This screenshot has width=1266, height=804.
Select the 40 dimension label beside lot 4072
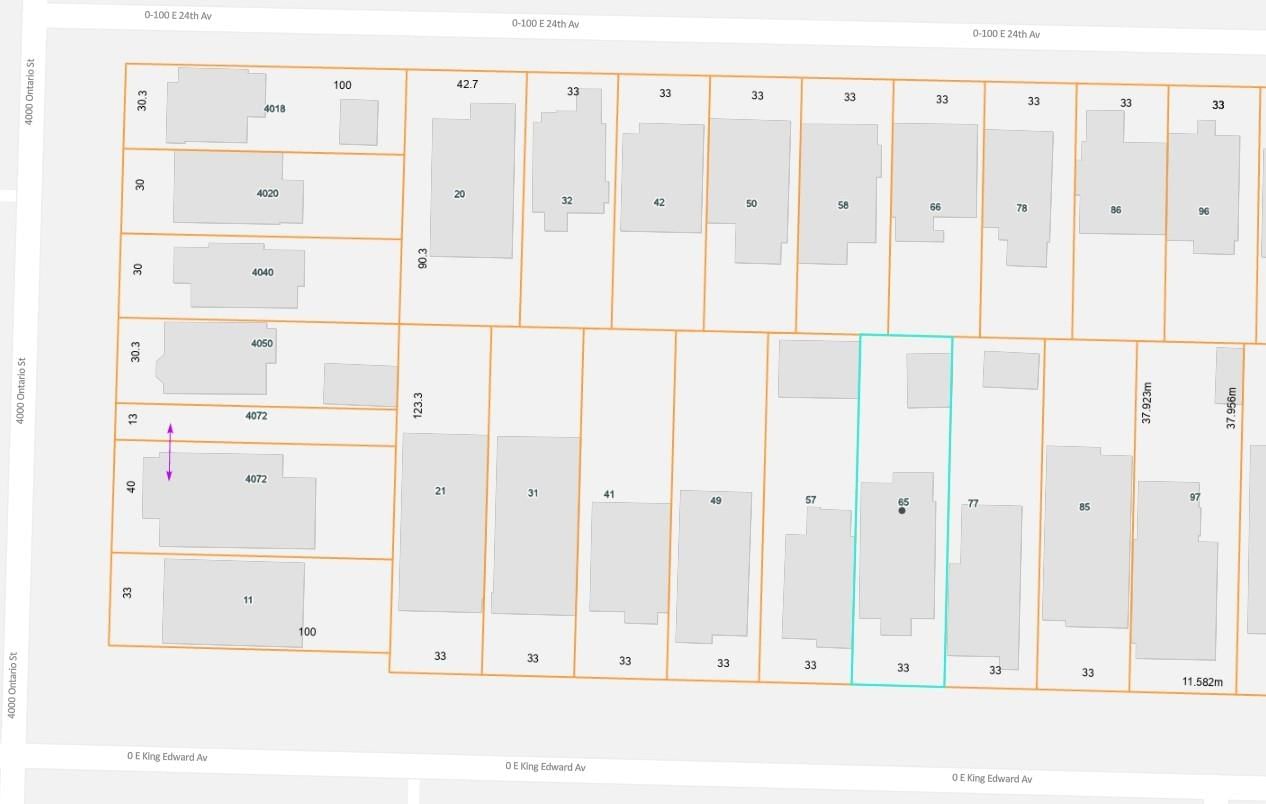130,487
